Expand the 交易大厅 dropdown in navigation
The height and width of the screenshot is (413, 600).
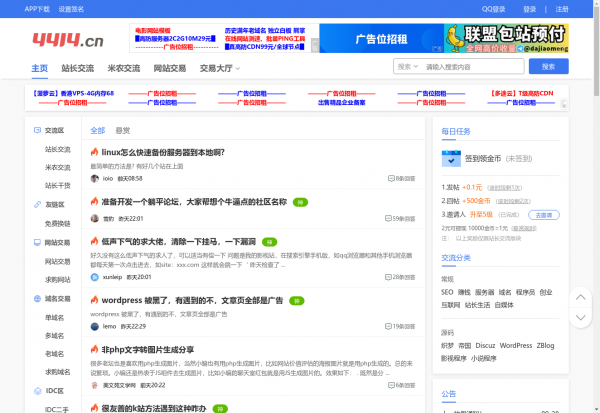pyautogui.click(x=219, y=69)
